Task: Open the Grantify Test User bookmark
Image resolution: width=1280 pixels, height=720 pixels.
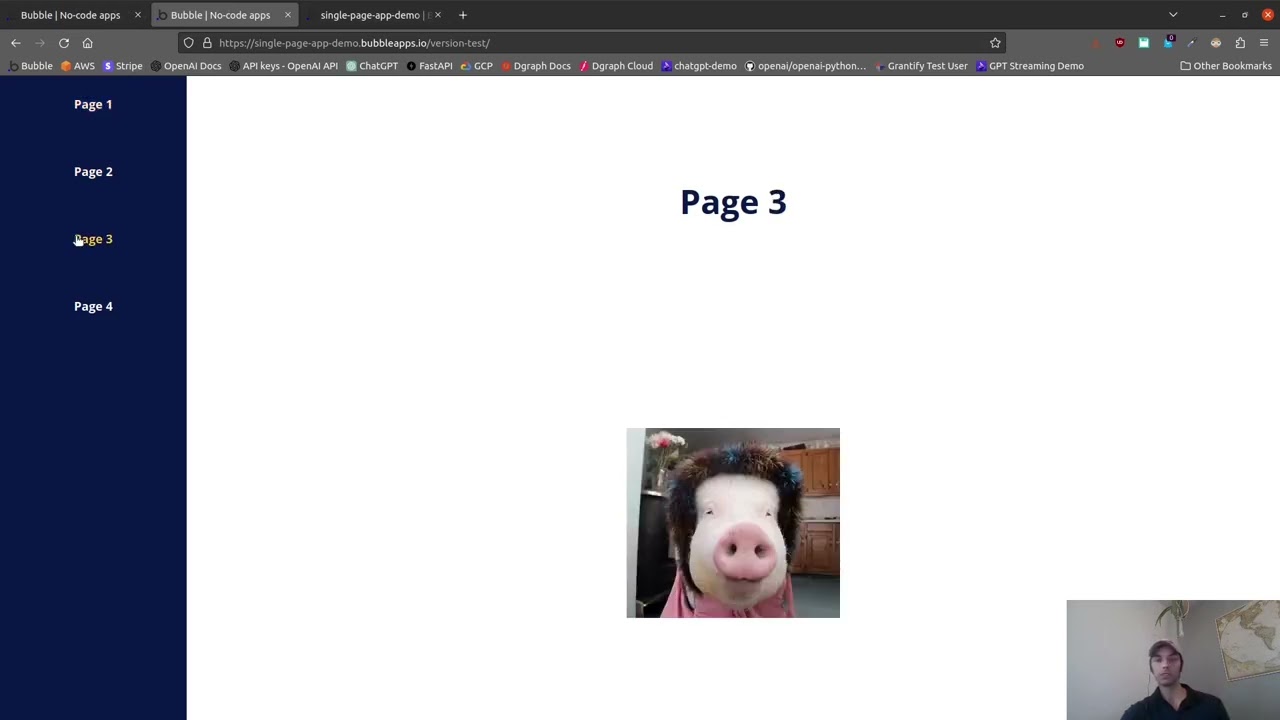Action: 921,66
